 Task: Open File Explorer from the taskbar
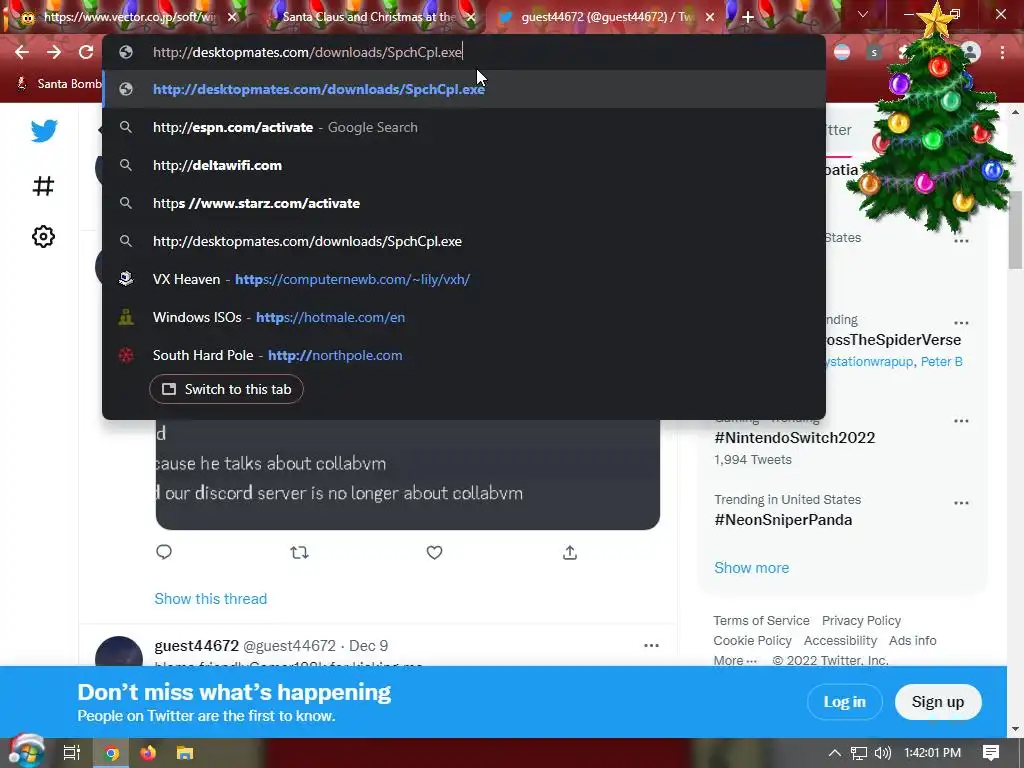coord(185,753)
